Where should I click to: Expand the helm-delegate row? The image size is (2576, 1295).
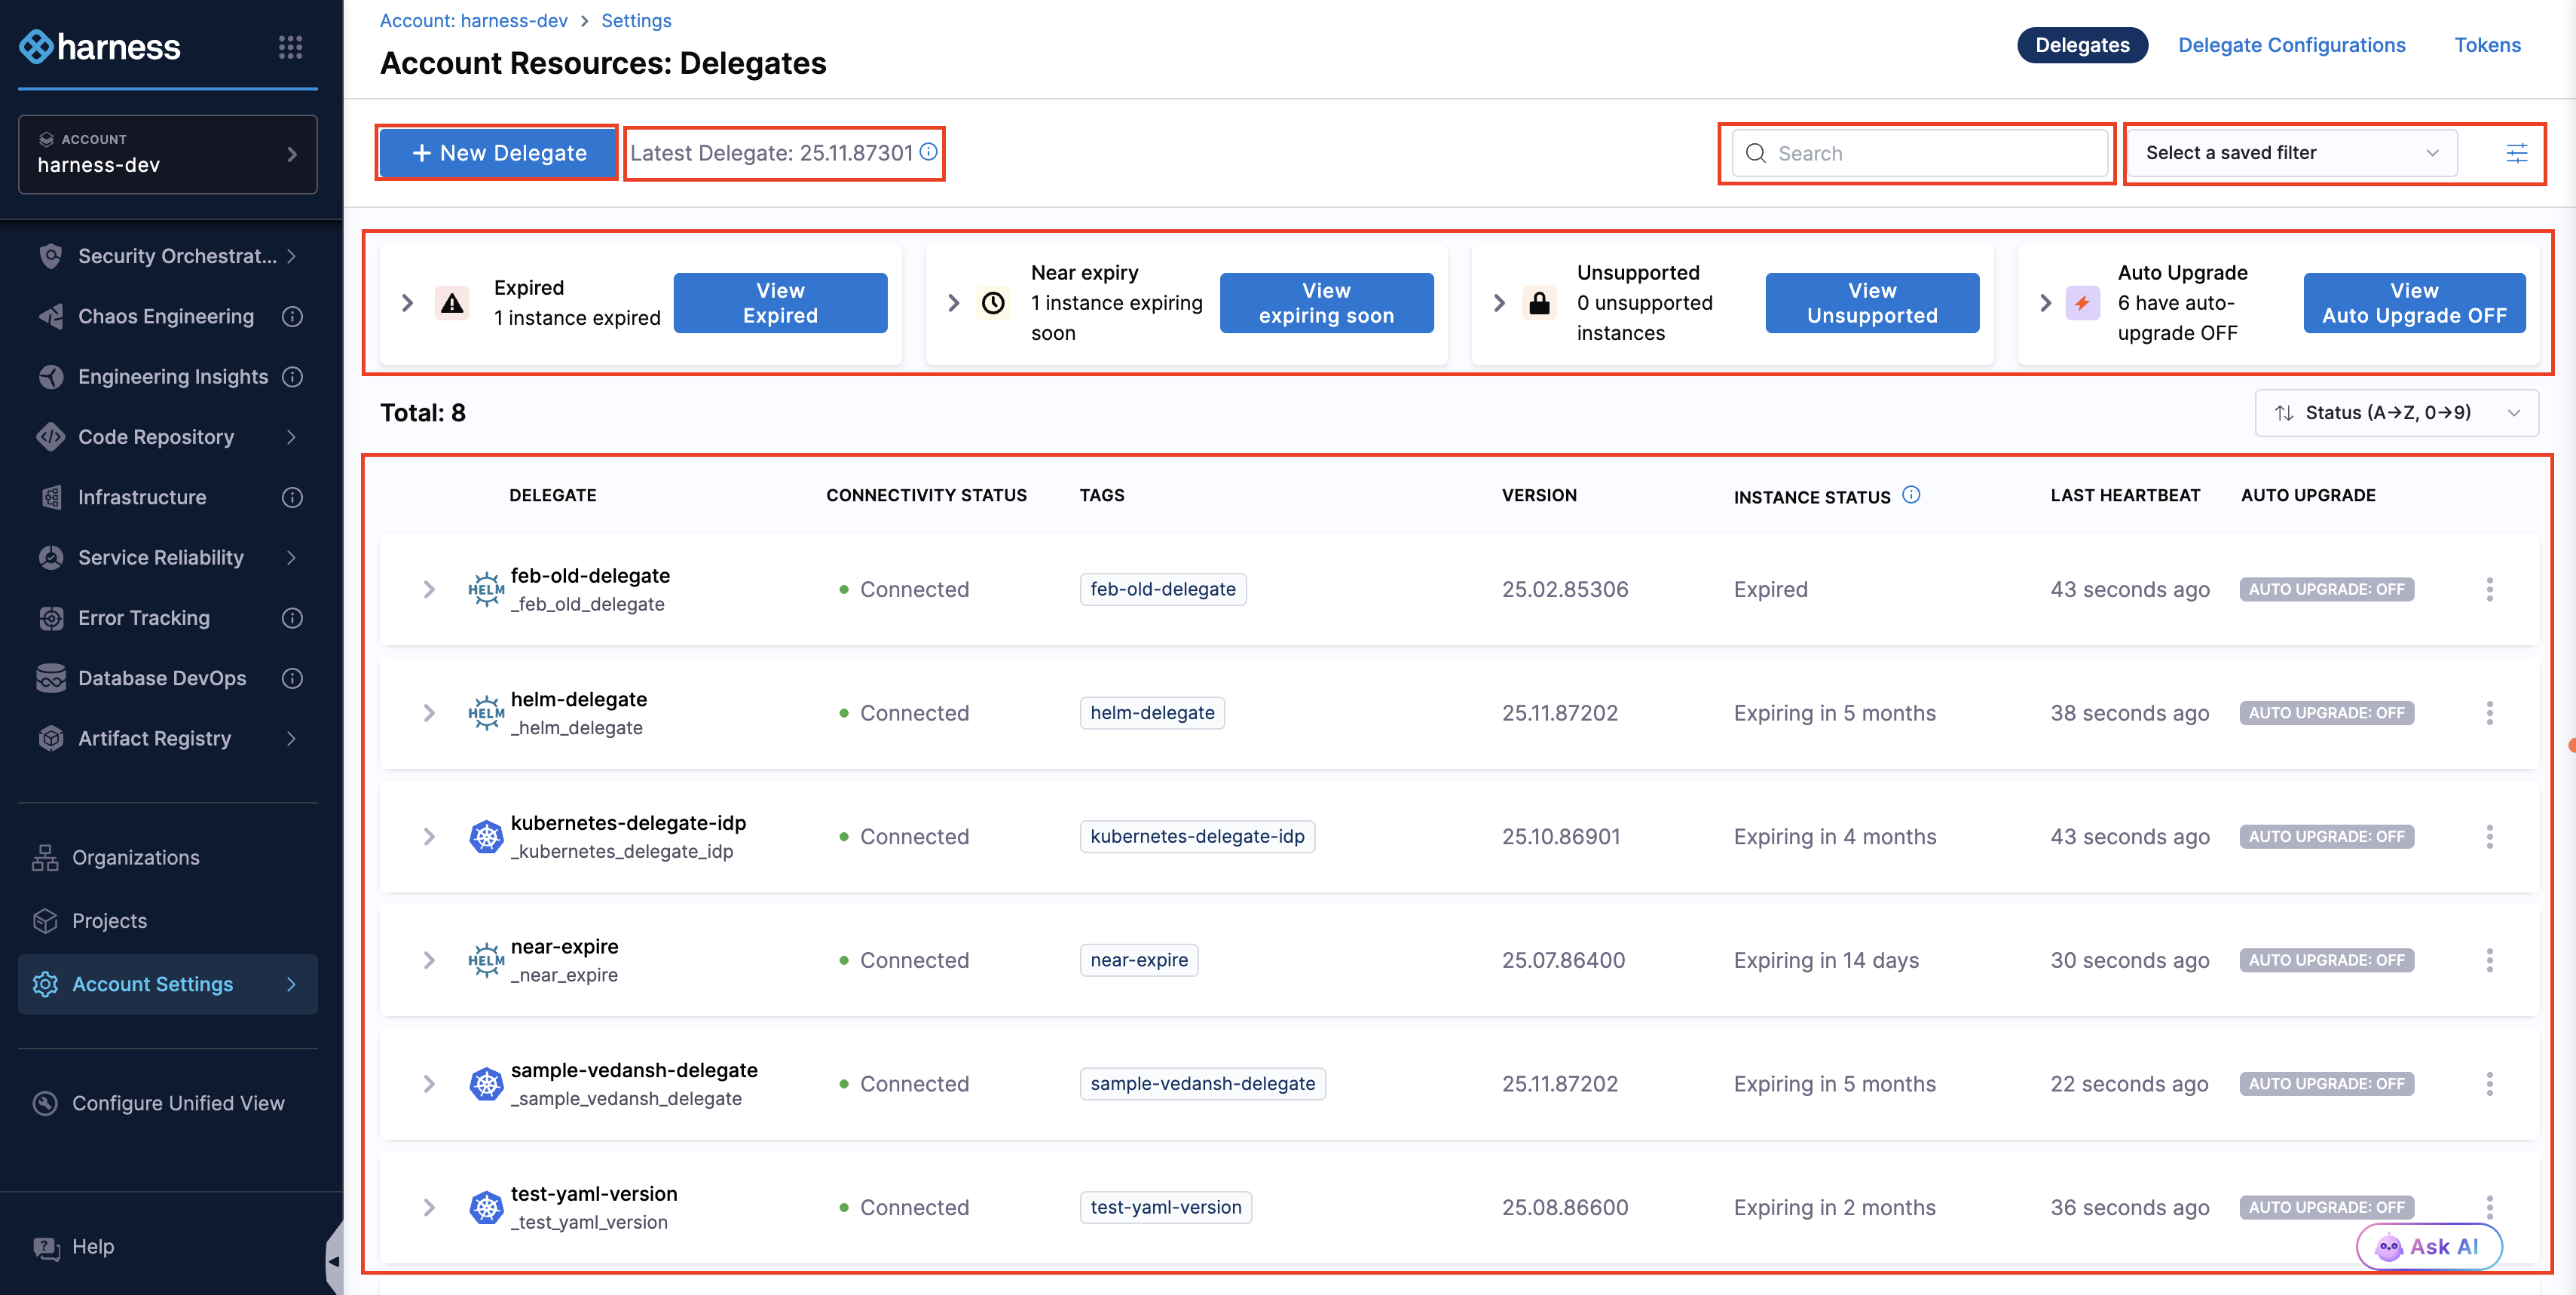[x=429, y=713]
